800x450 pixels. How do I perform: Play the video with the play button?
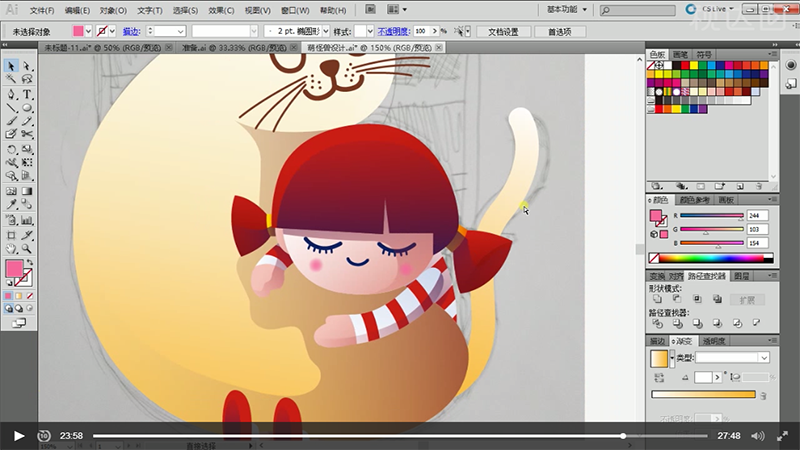19,436
